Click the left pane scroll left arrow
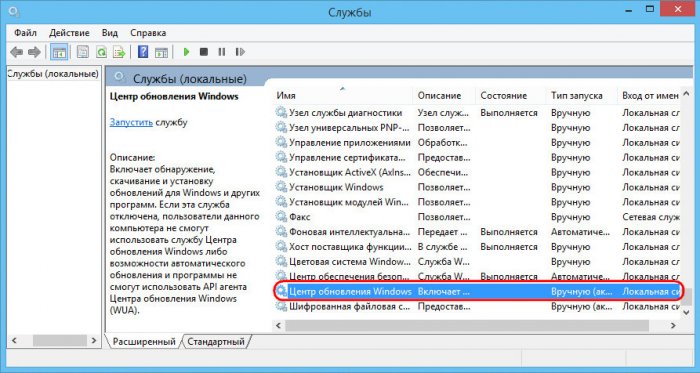700x373 pixels. click(x=14, y=340)
